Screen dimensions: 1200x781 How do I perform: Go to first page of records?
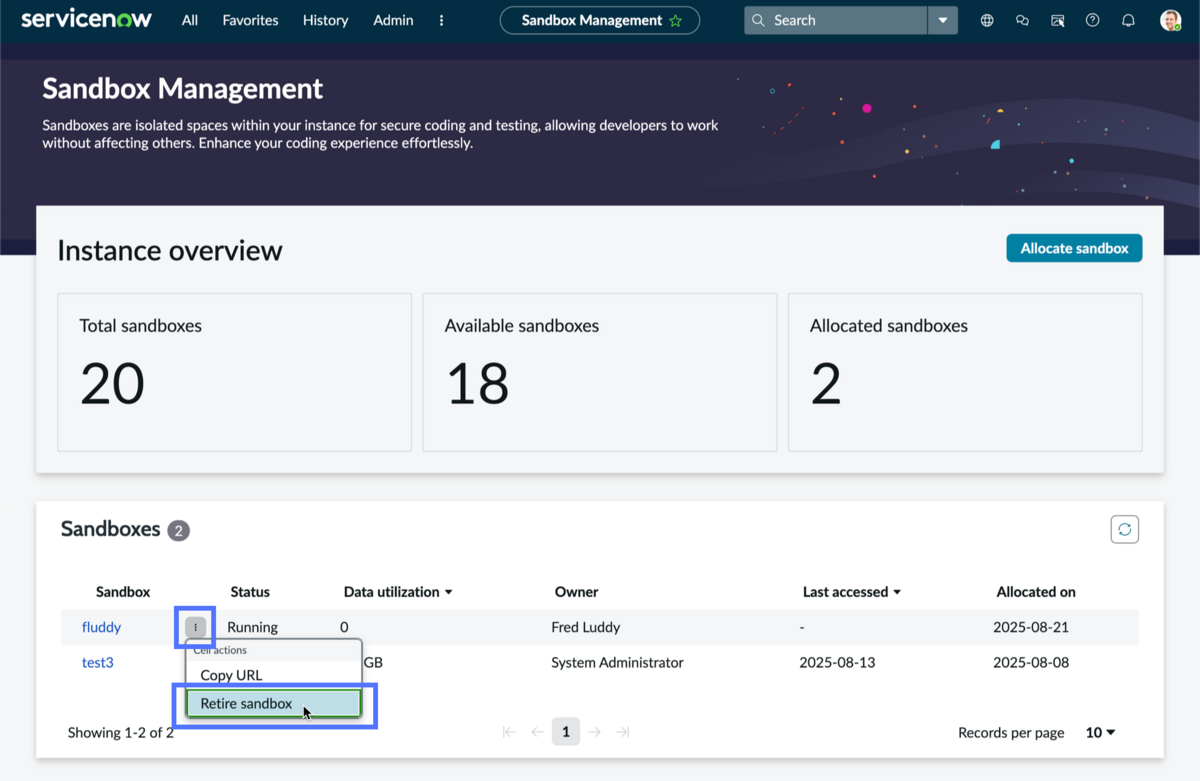[509, 732]
